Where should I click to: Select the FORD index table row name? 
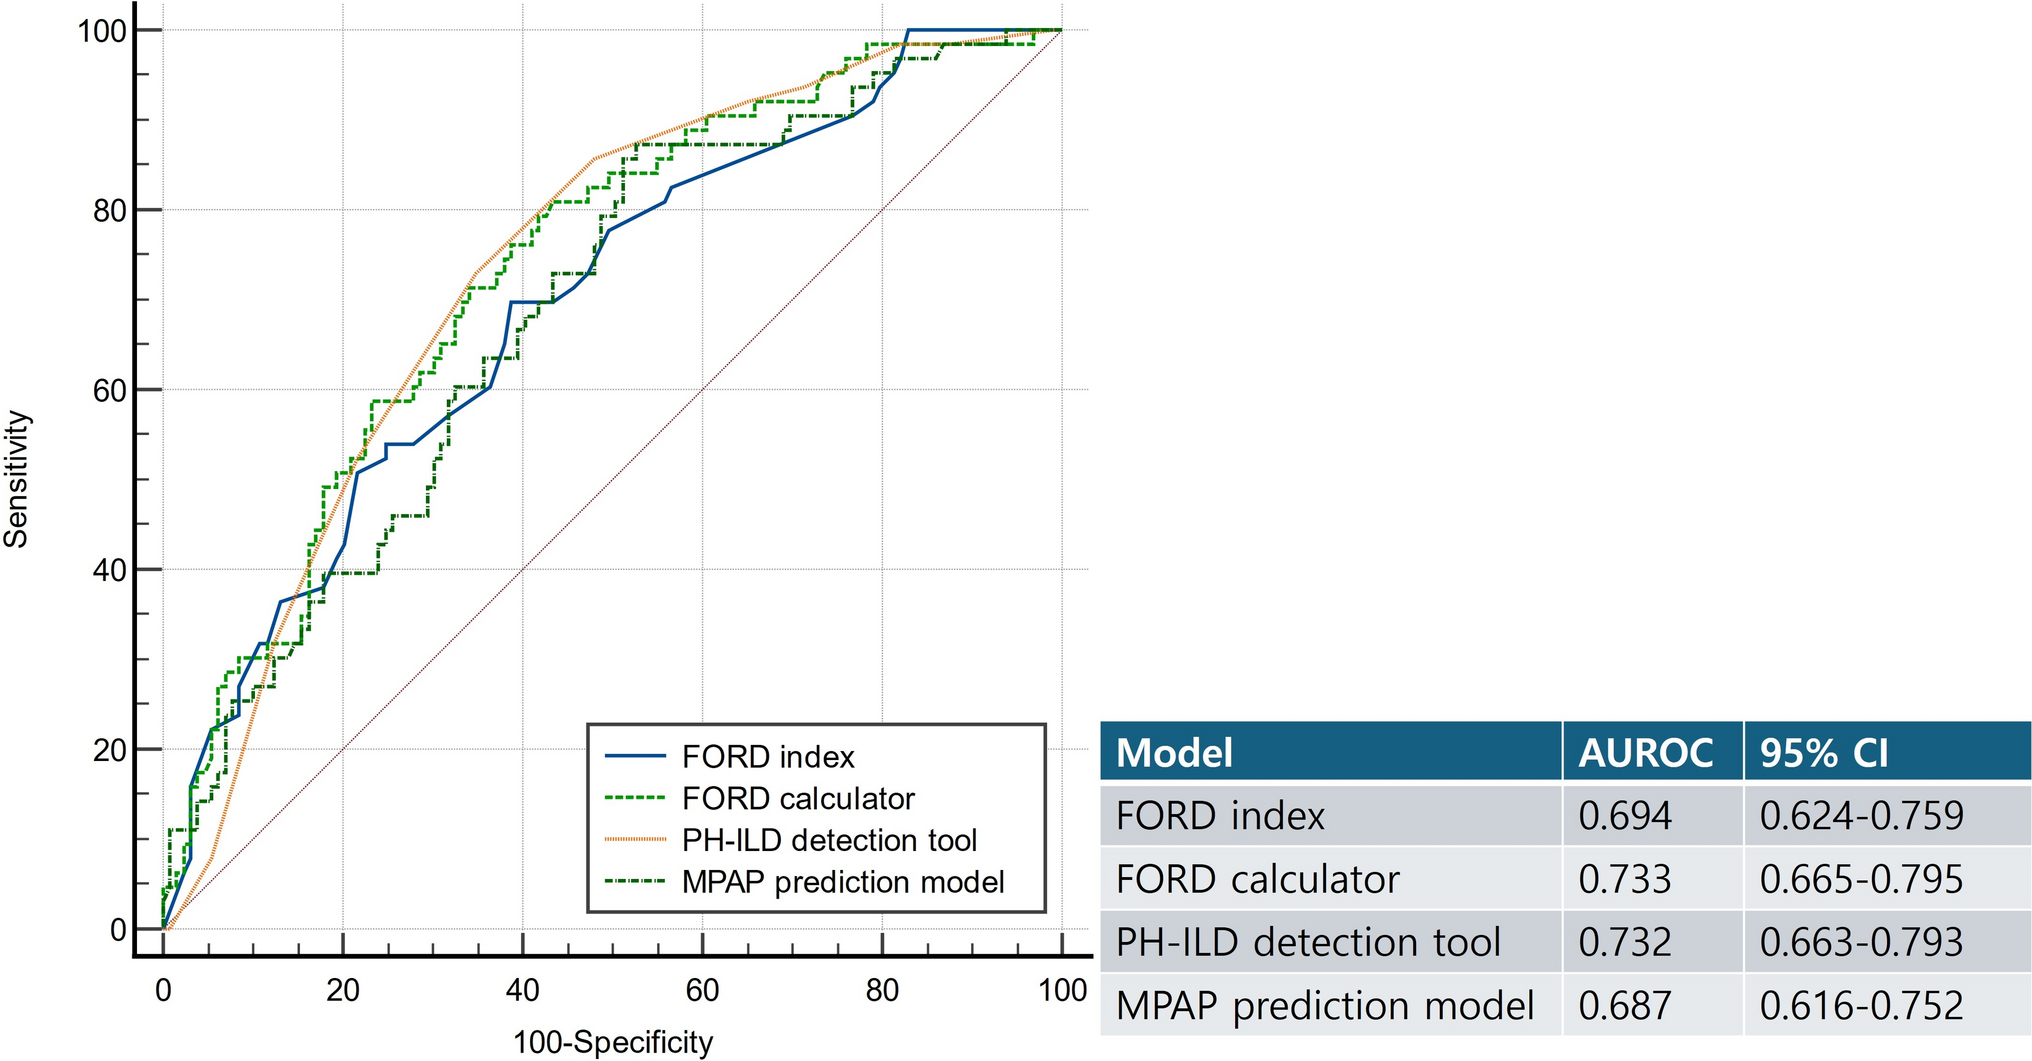(x=1220, y=816)
